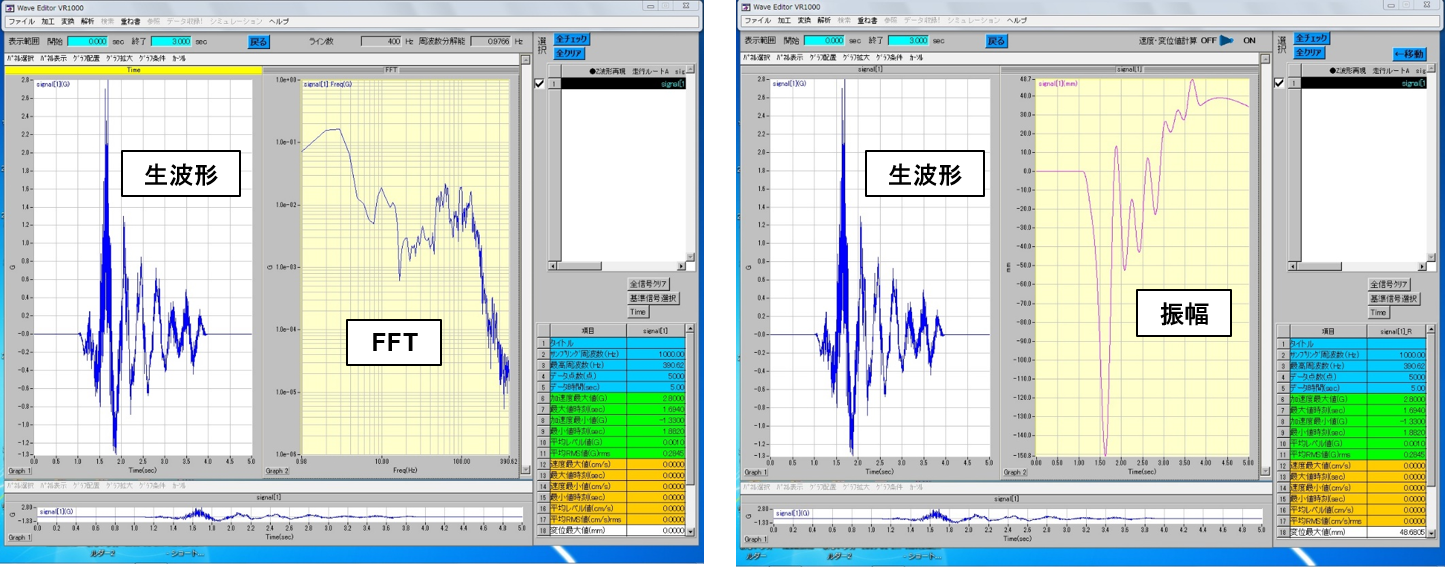Click 戻る button in right window
The image size is (1445, 567).
(996, 42)
